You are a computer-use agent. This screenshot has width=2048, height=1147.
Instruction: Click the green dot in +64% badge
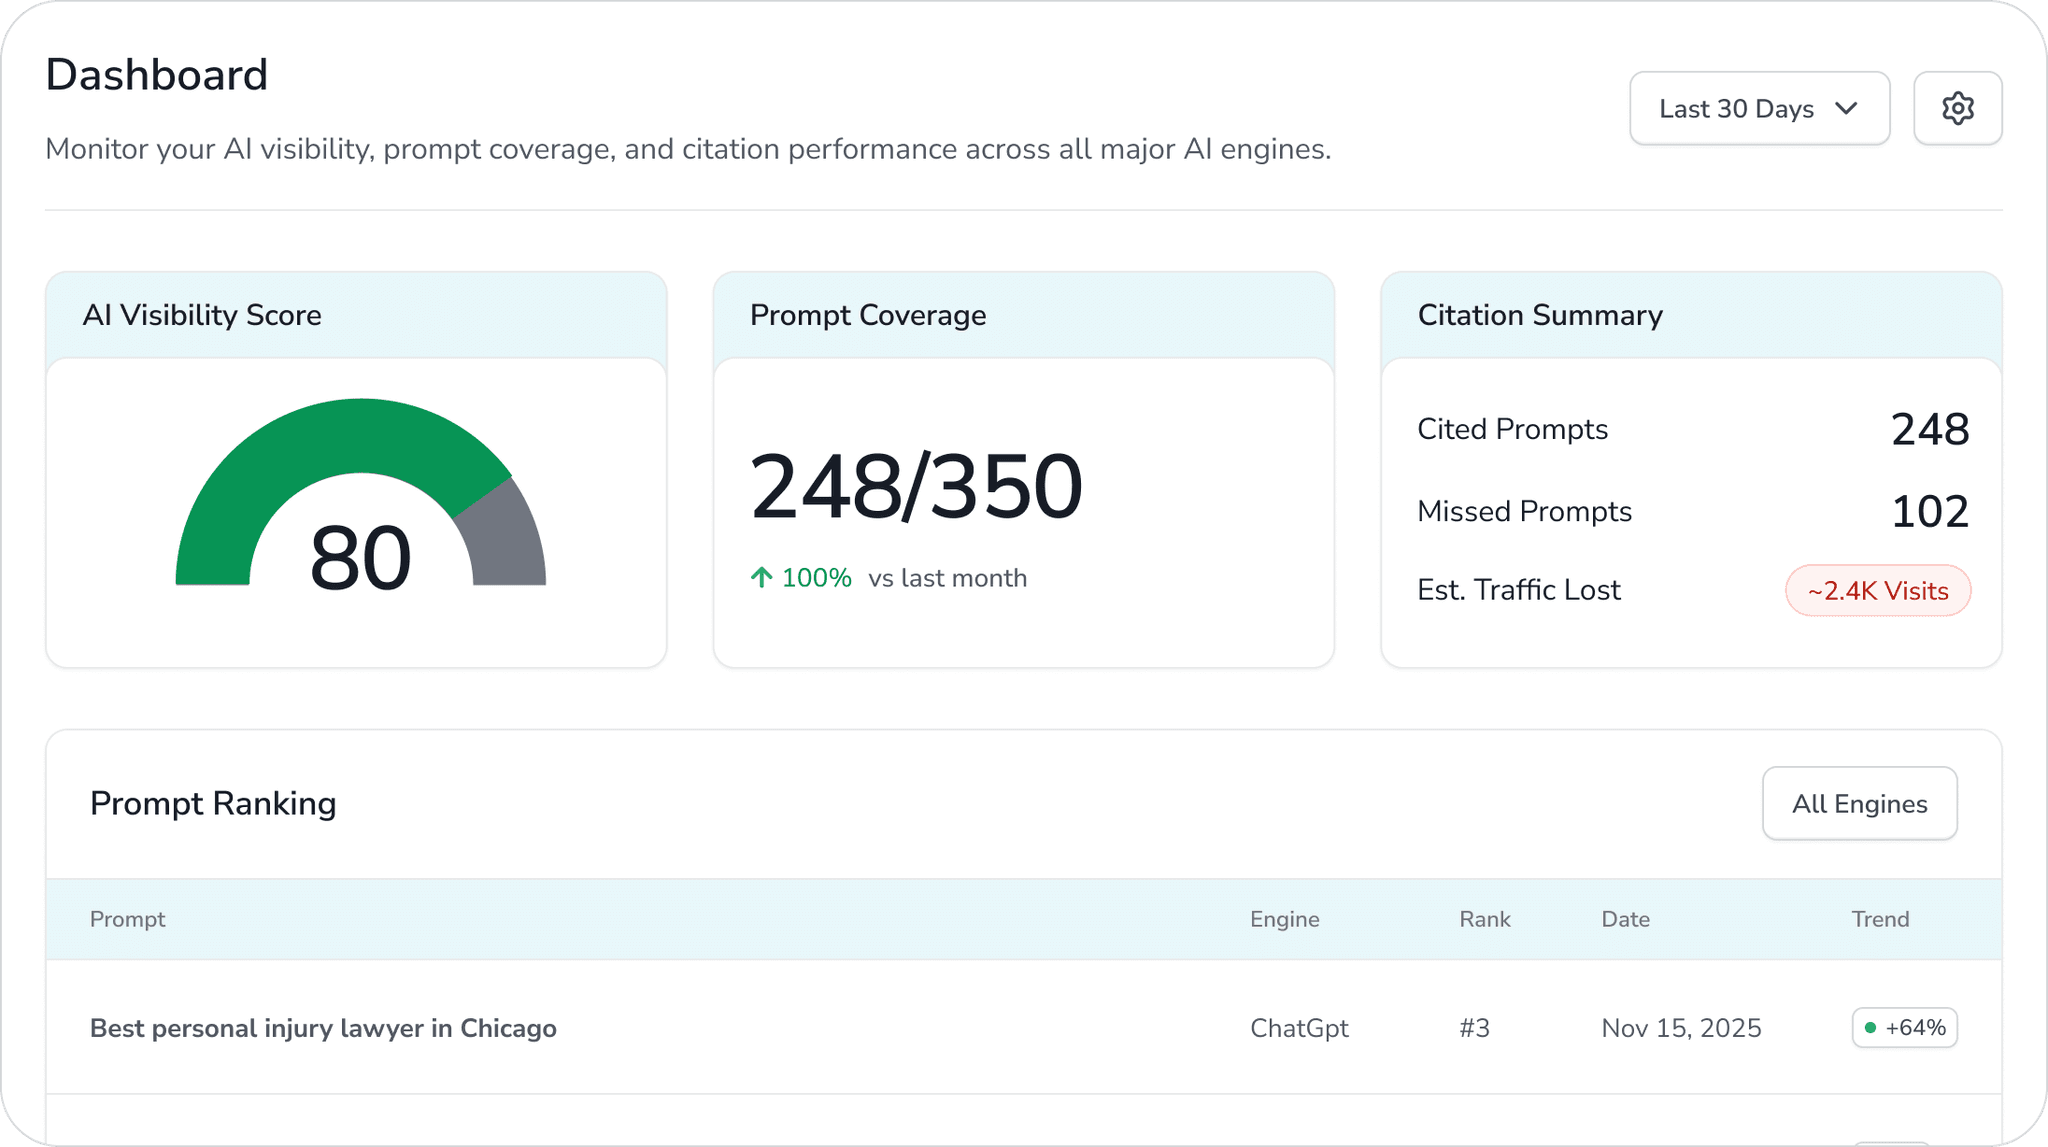click(x=1870, y=1028)
